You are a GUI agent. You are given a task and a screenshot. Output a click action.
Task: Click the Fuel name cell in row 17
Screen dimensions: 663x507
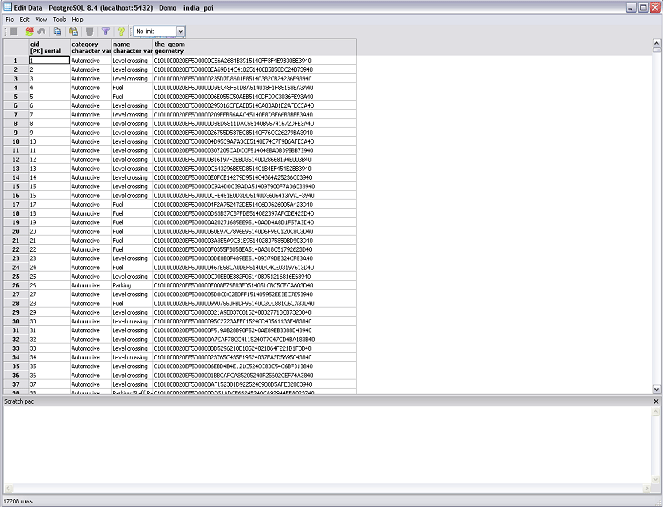pyautogui.click(x=132, y=205)
